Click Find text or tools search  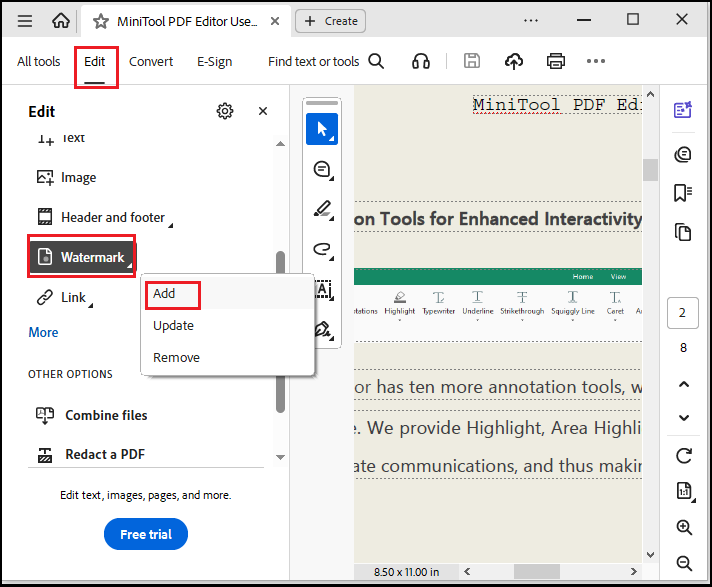(x=326, y=61)
